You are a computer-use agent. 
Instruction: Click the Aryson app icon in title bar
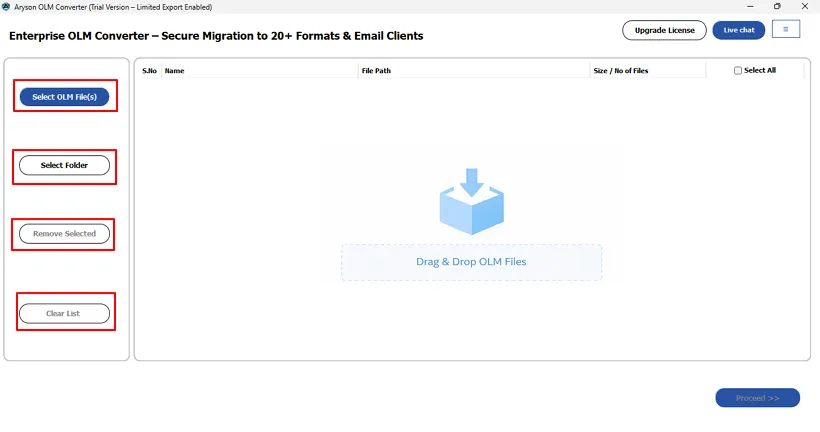click(6, 7)
